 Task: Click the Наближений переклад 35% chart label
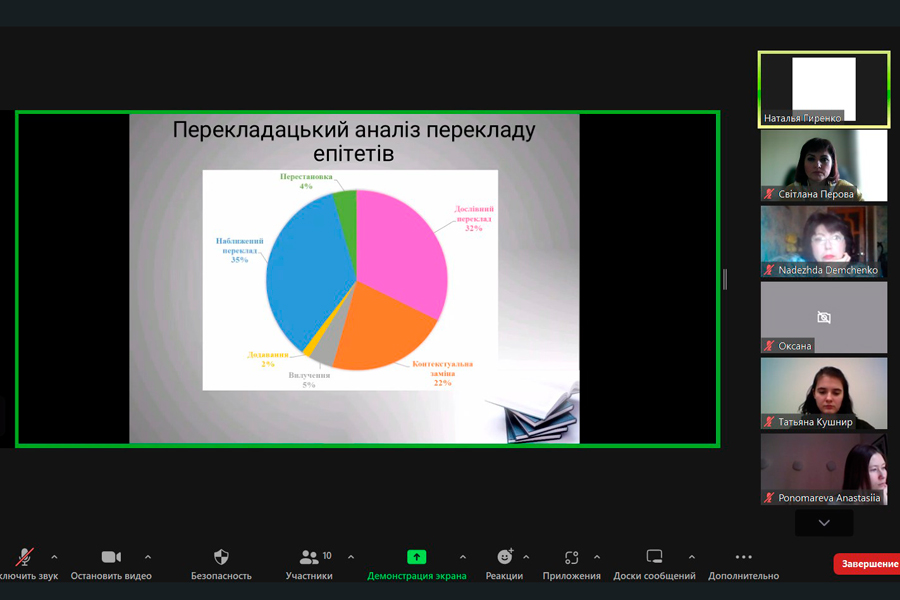[239, 250]
